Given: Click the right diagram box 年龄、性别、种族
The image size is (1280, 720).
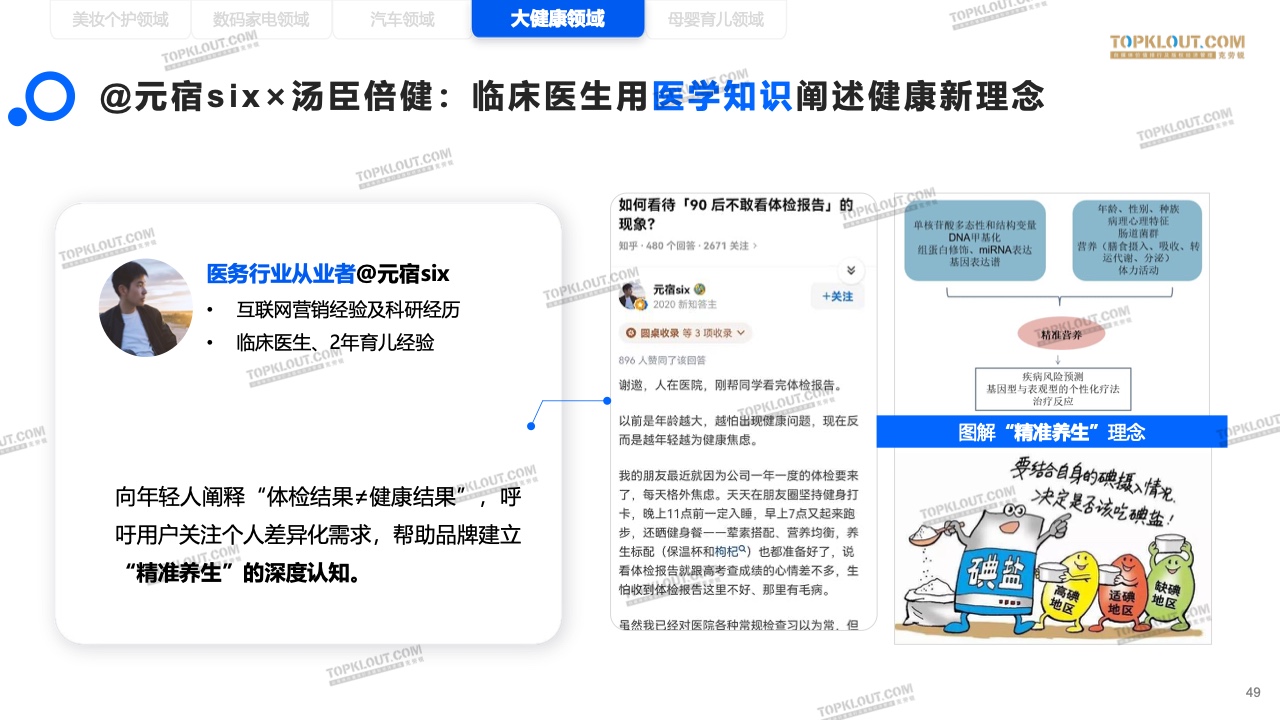Looking at the screenshot, I should click(1138, 240).
